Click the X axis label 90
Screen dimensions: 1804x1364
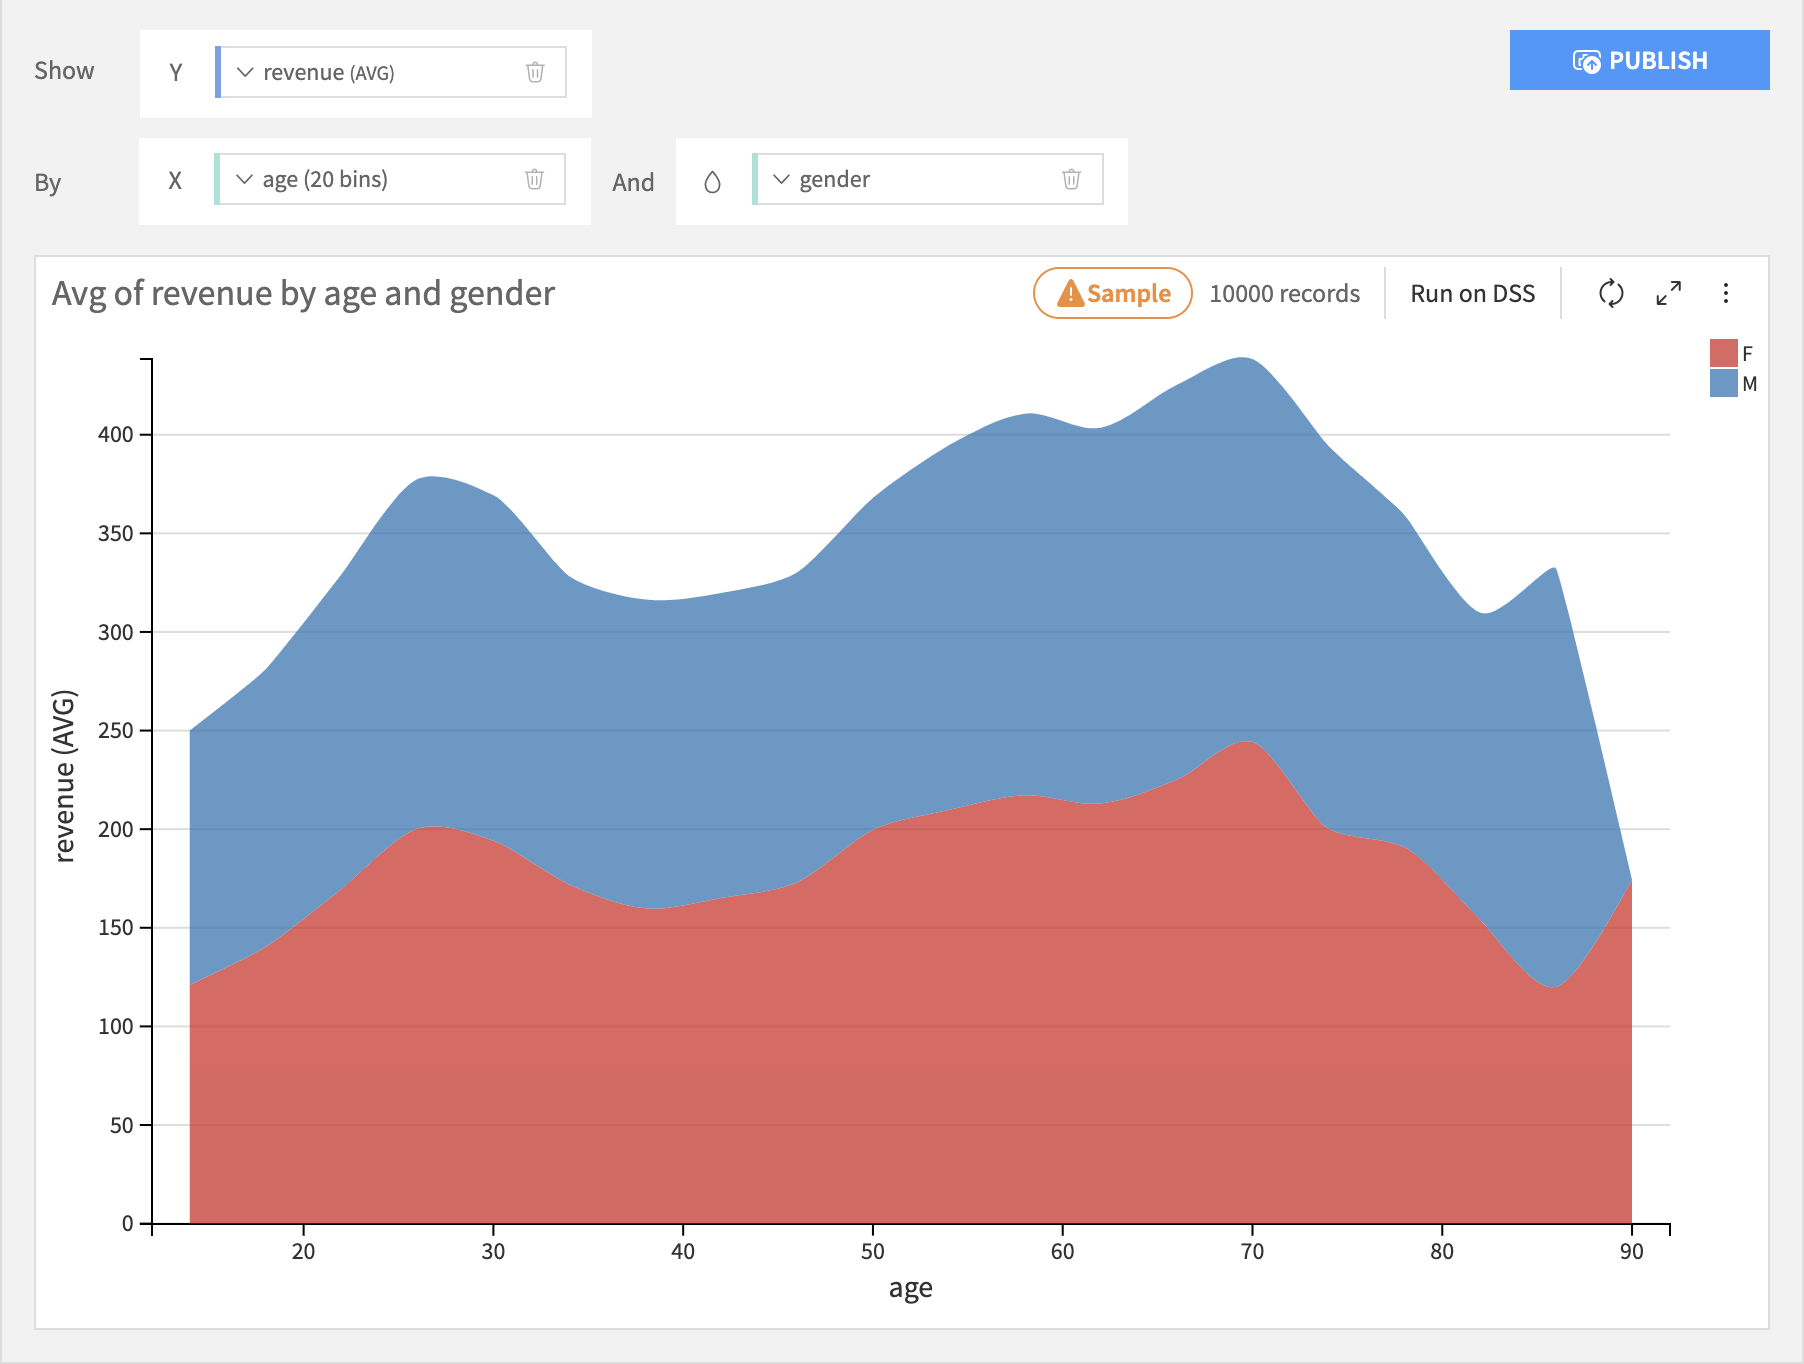click(1631, 1251)
